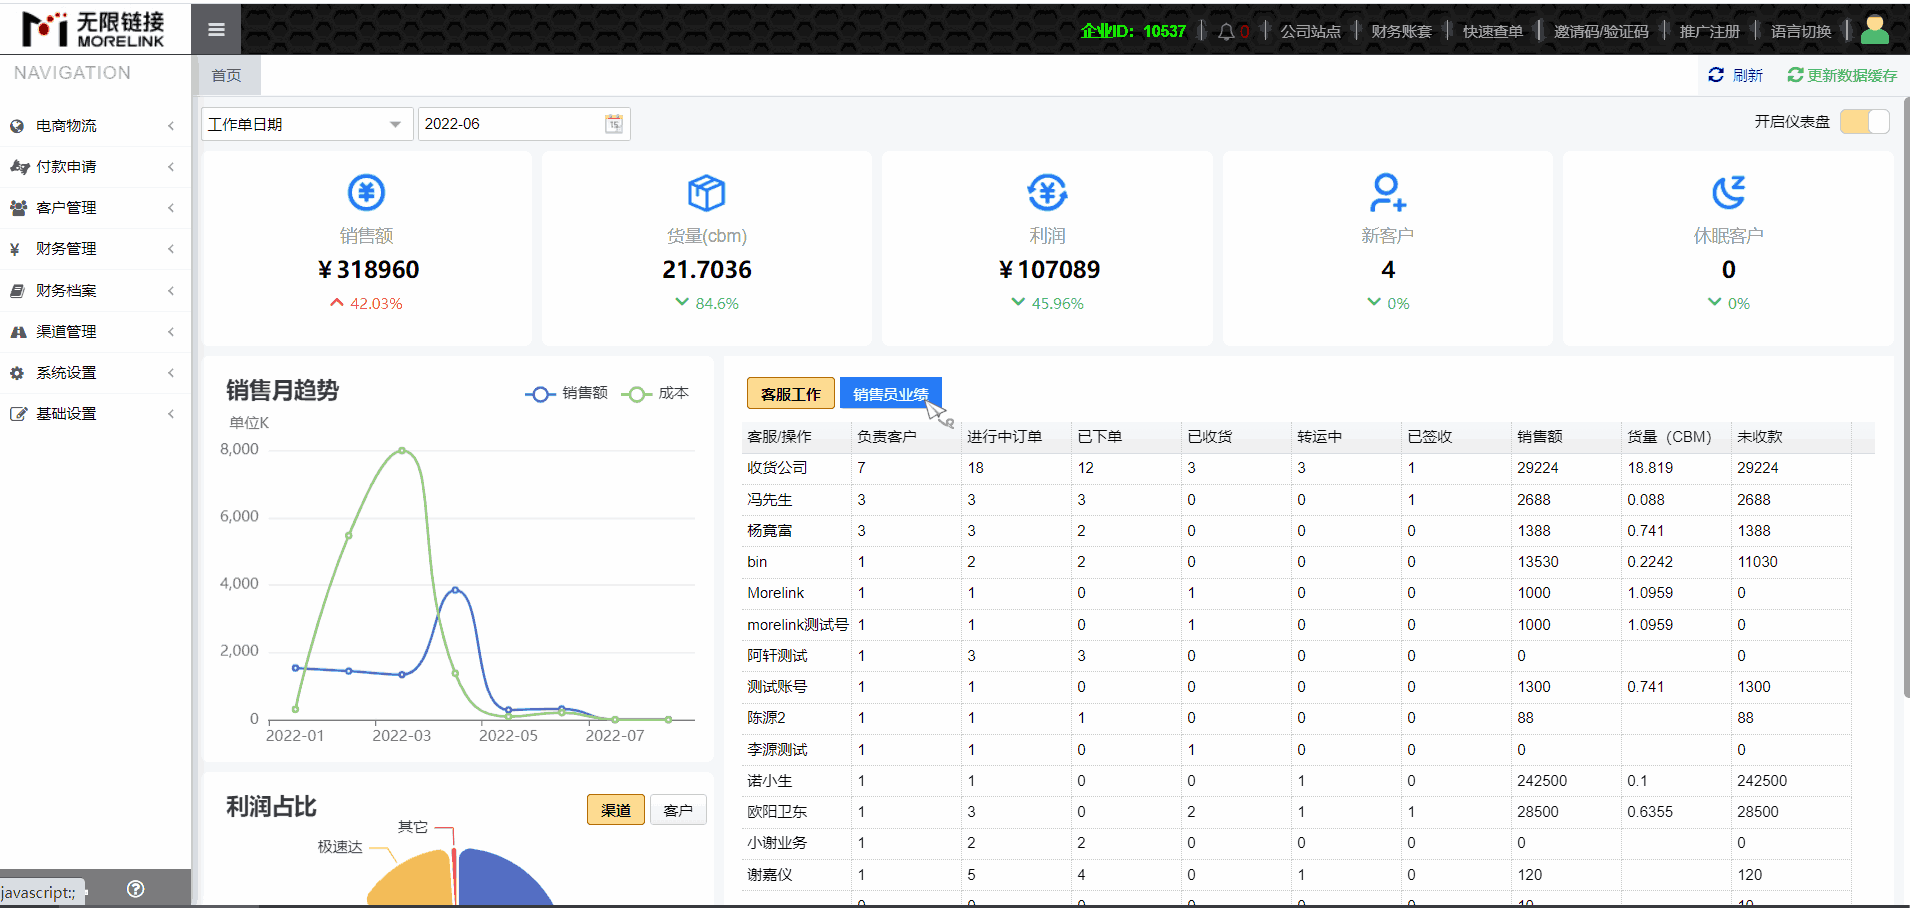Viewport: 1910px width, 908px height.
Task: Select the 首页 page tab
Action: pyautogui.click(x=226, y=76)
